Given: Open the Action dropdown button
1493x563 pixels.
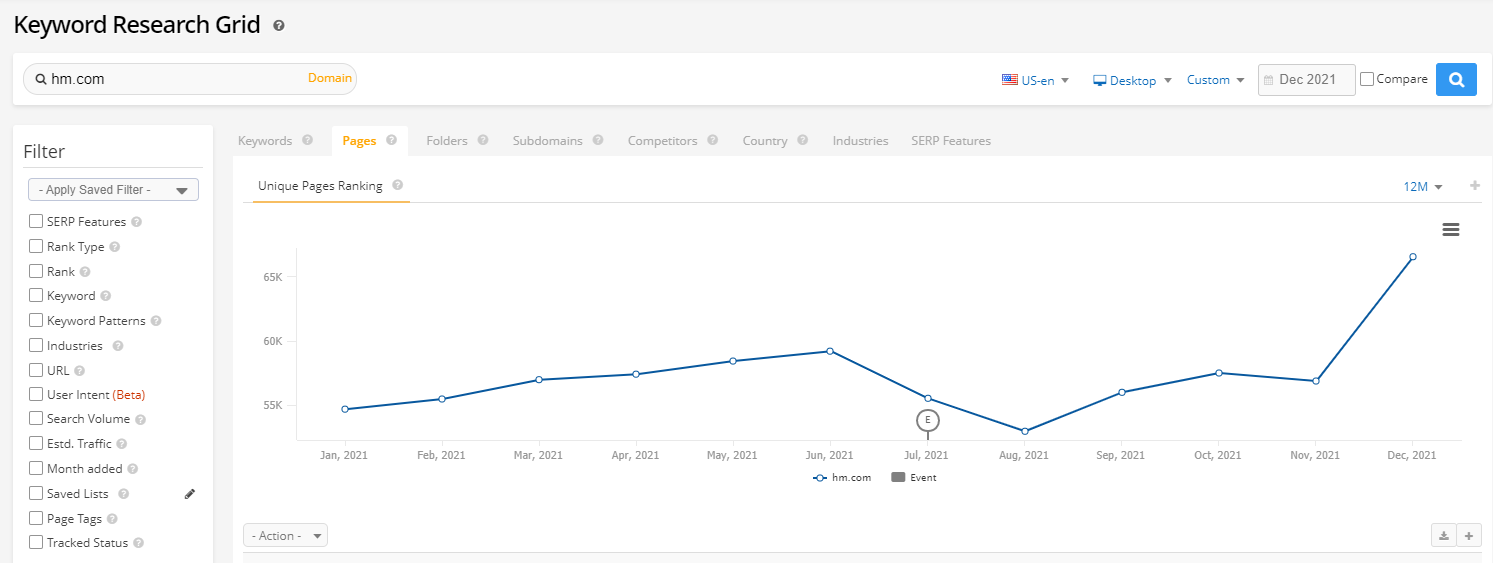Looking at the screenshot, I should coord(285,536).
